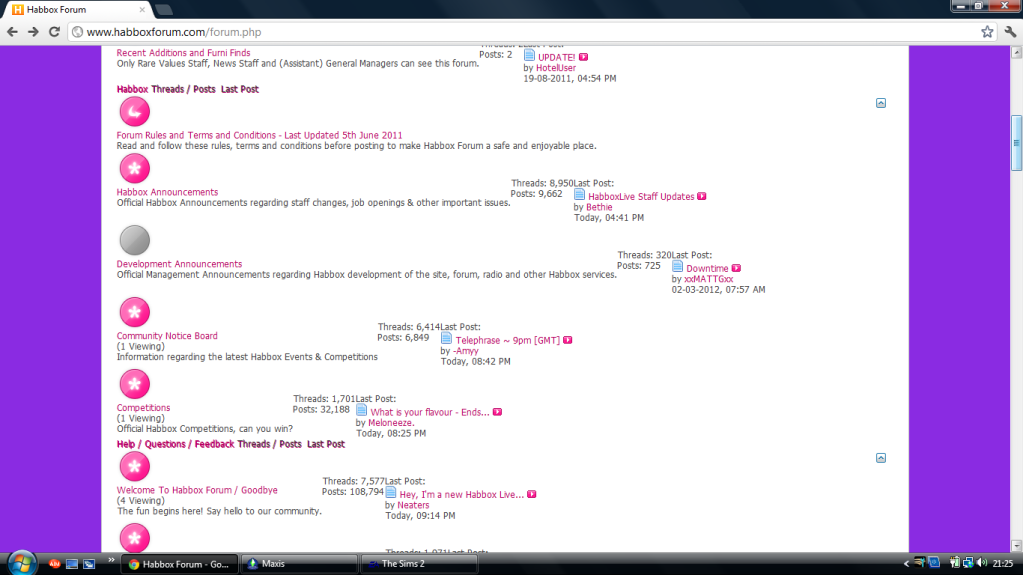The image size is (1023, 575).
Task: Click the browser reload button
Action: (x=56, y=32)
